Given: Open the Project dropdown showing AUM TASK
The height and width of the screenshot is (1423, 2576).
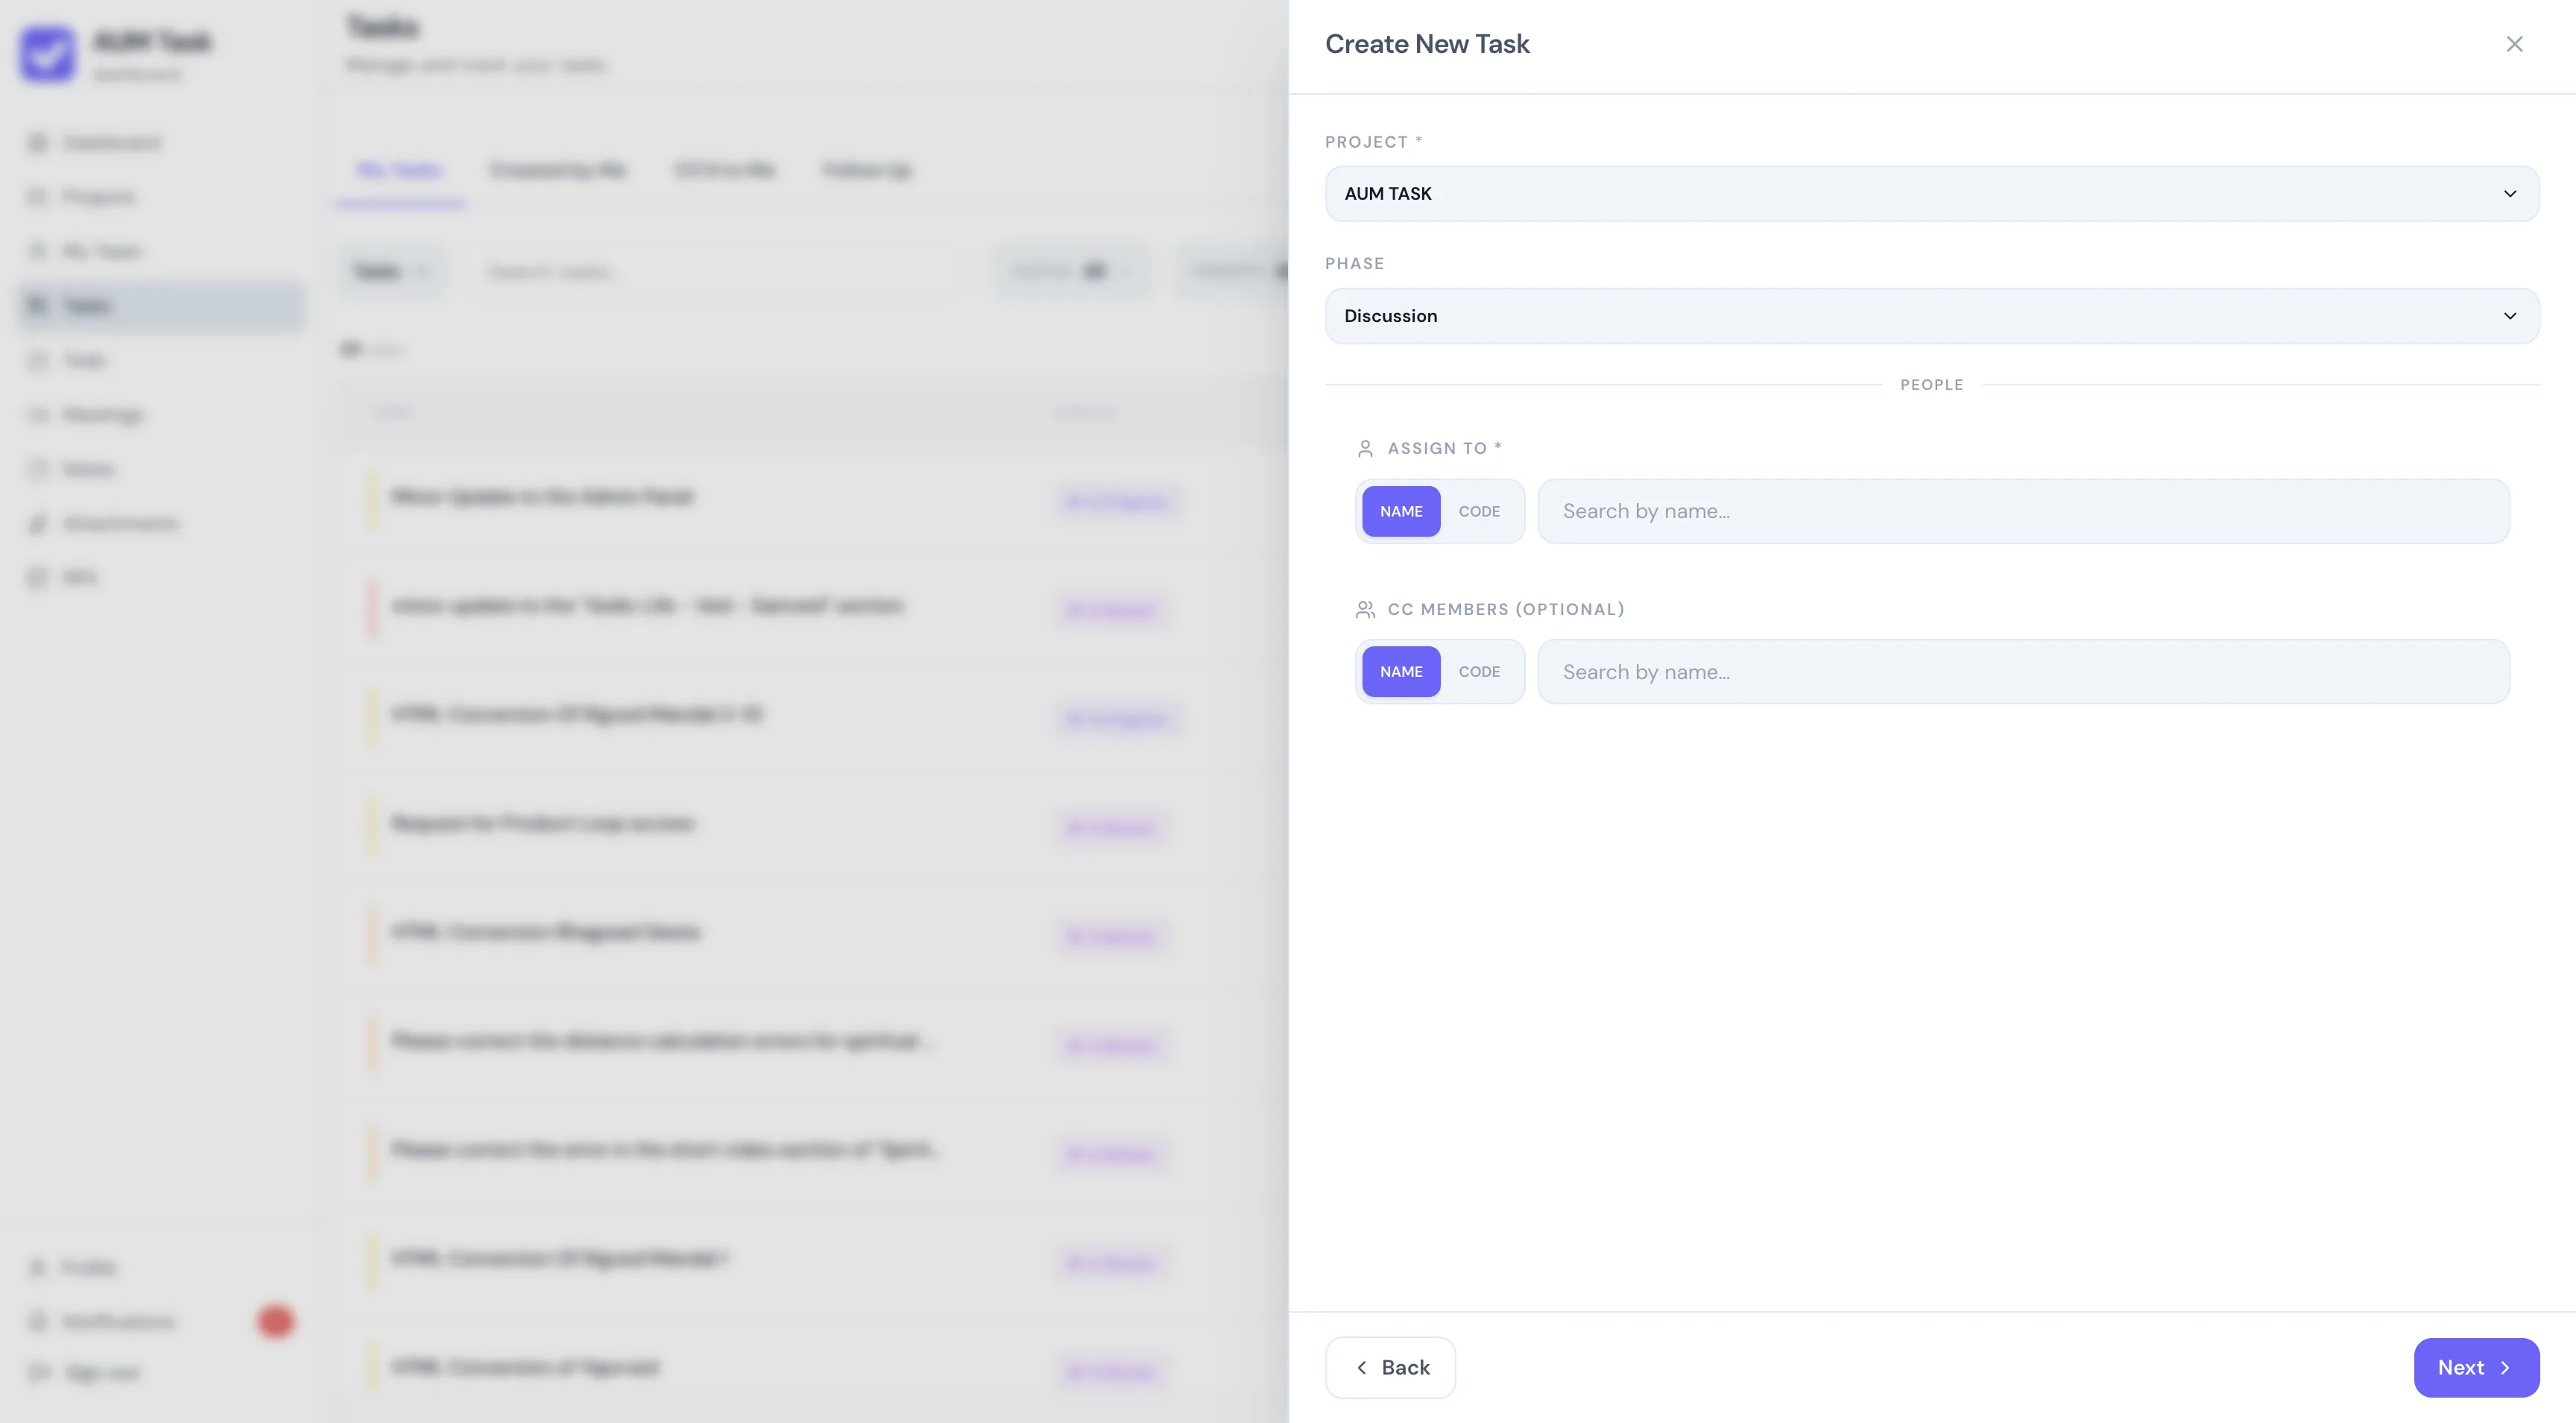Looking at the screenshot, I should [1931, 194].
